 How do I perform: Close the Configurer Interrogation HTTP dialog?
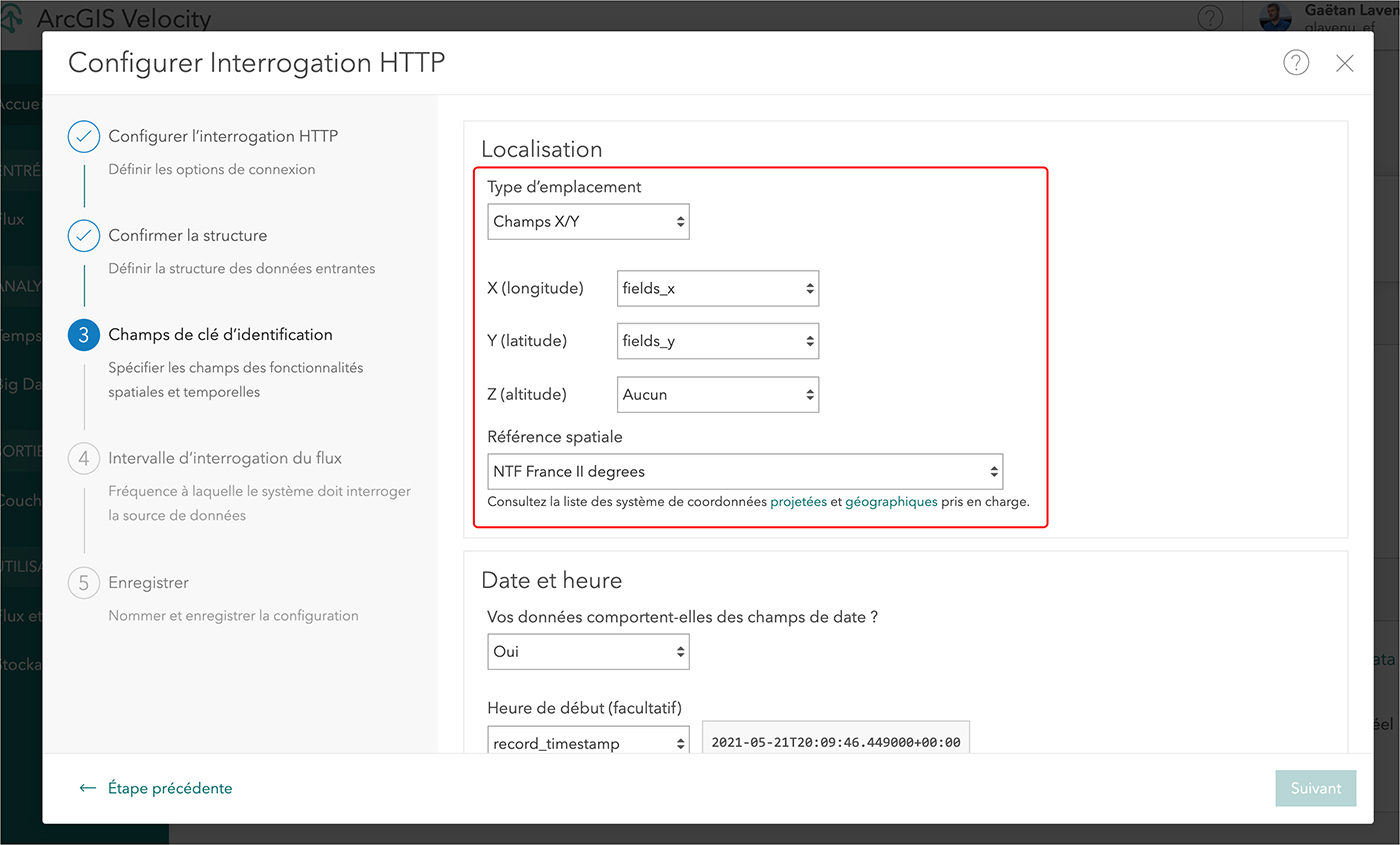(x=1345, y=63)
